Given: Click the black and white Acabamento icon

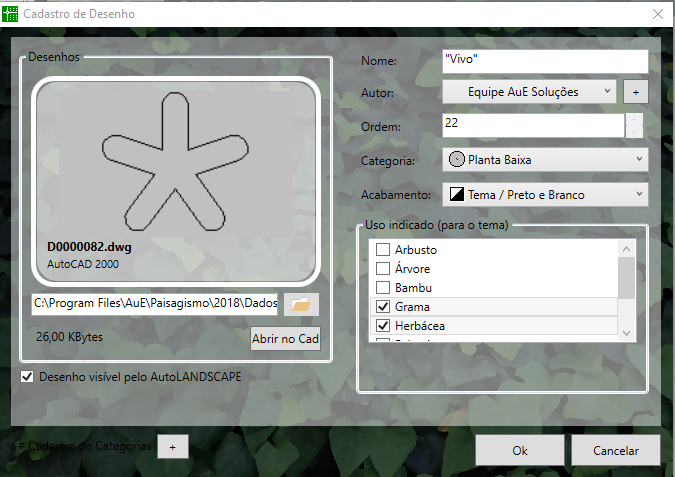Looking at the screenshot, I should point(456,194).
